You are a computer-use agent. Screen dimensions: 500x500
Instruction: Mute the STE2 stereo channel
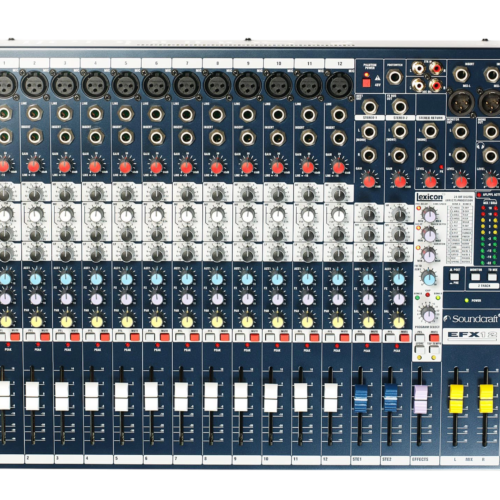[x=405, y=337]
